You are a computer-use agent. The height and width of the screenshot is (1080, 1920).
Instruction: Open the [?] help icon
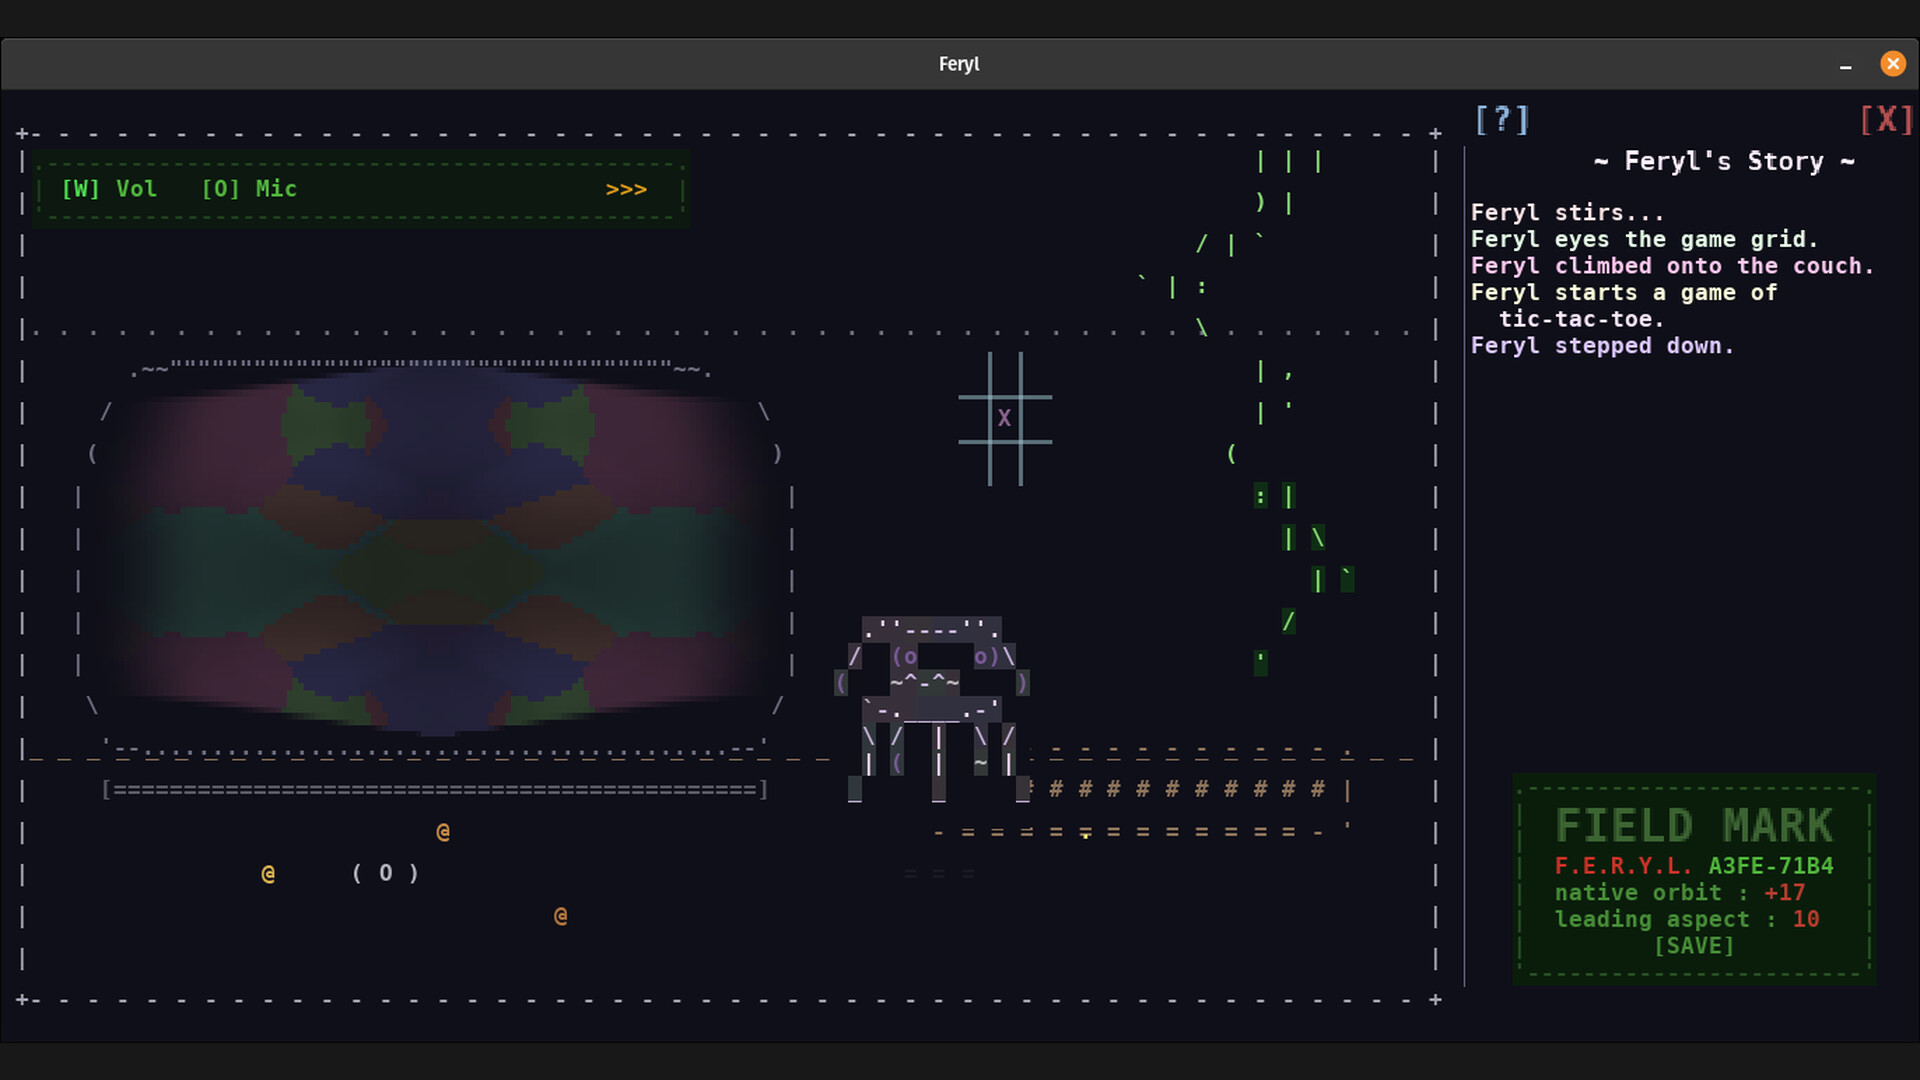pyautogui.click(x=1501, y=118)
